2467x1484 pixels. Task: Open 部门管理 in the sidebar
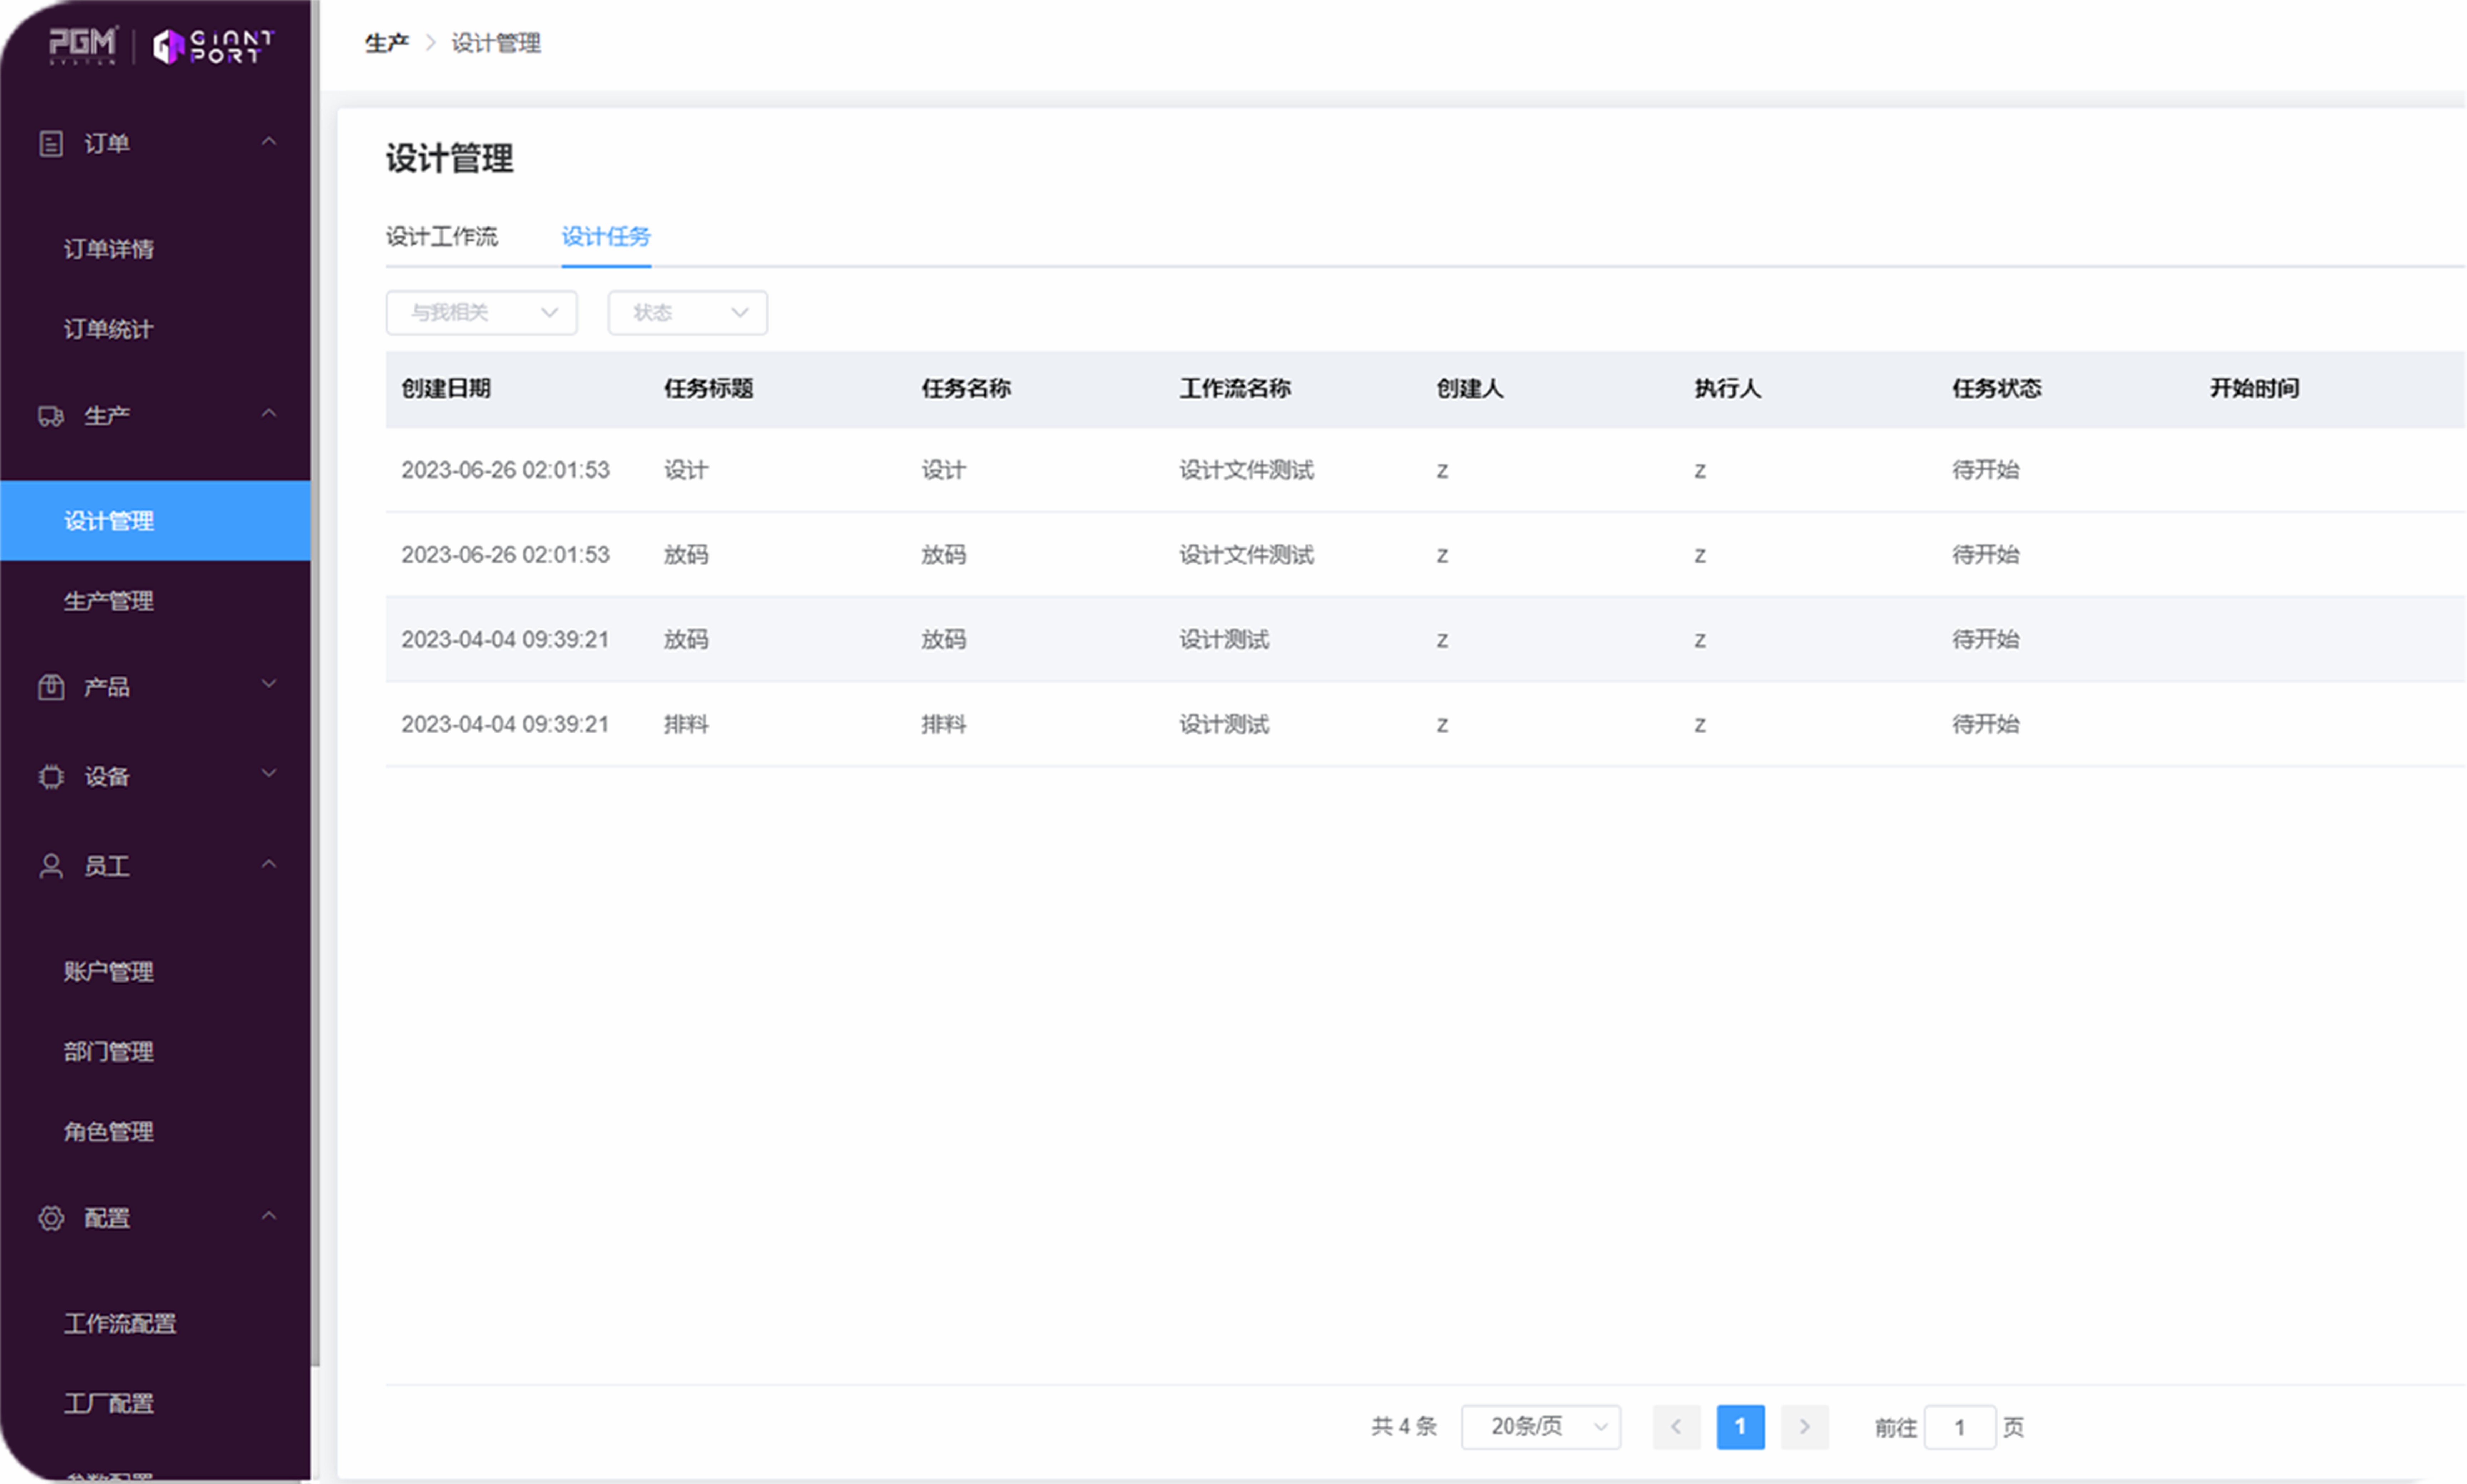pyautogui.click(x=109, y=1052)
